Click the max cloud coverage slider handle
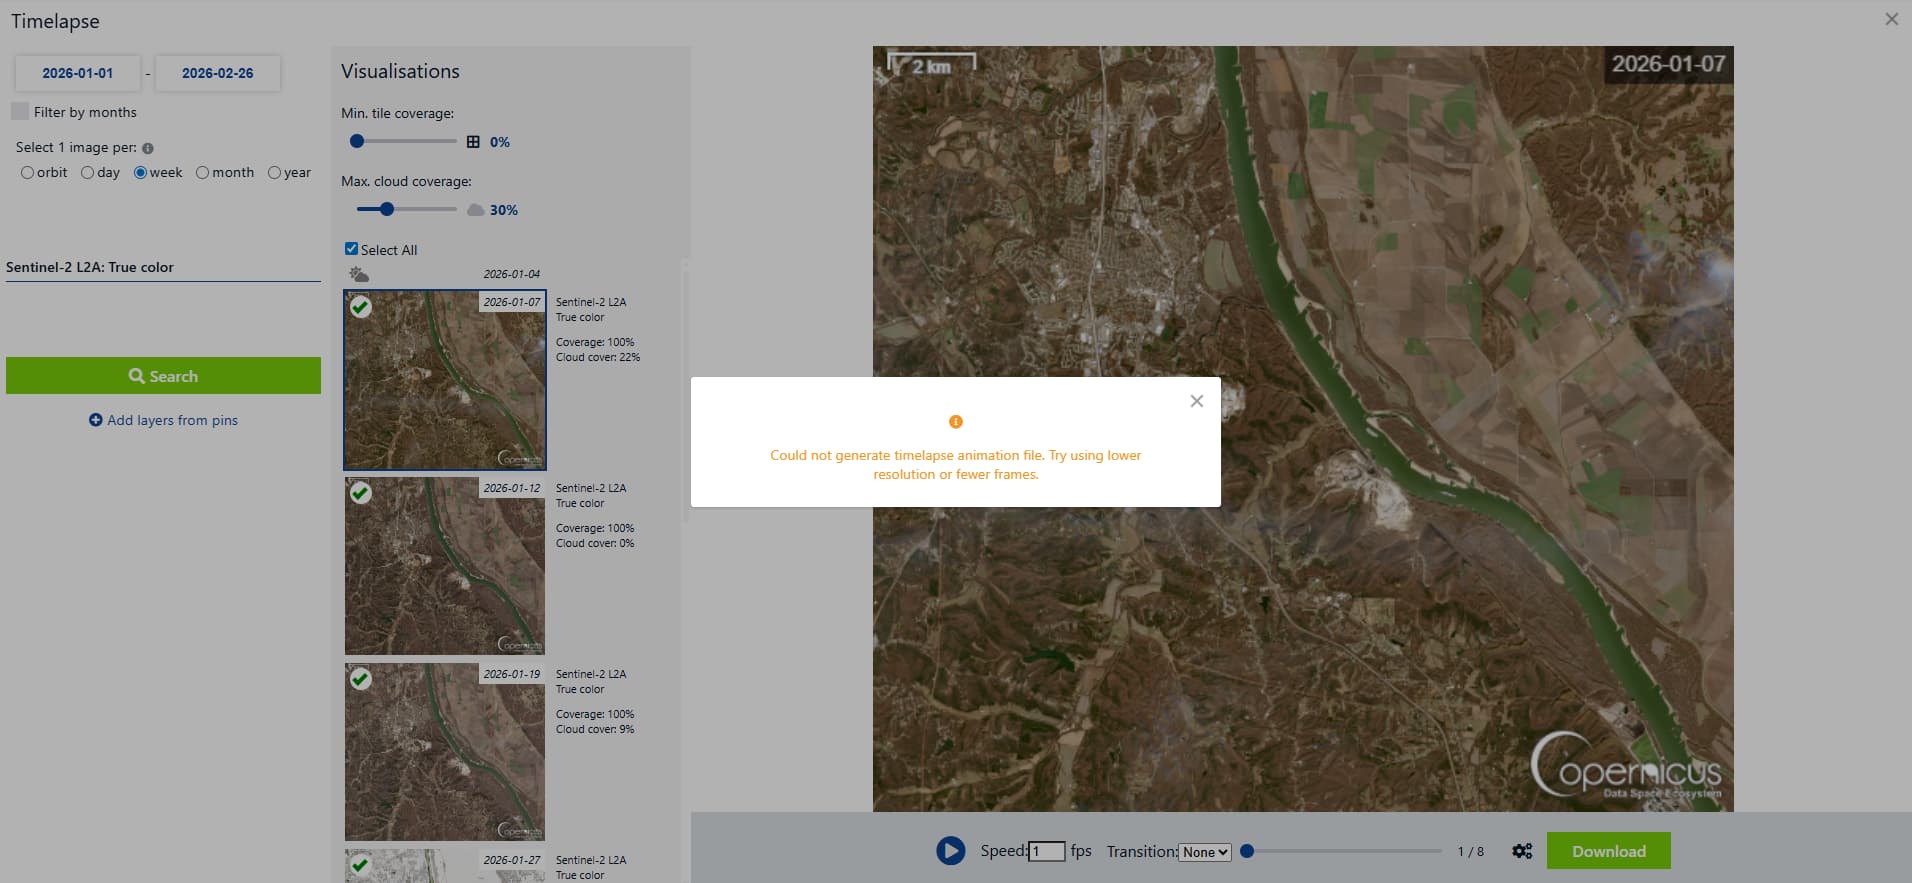This screenshot has width=1912, height=883. (x=387, y=209)
